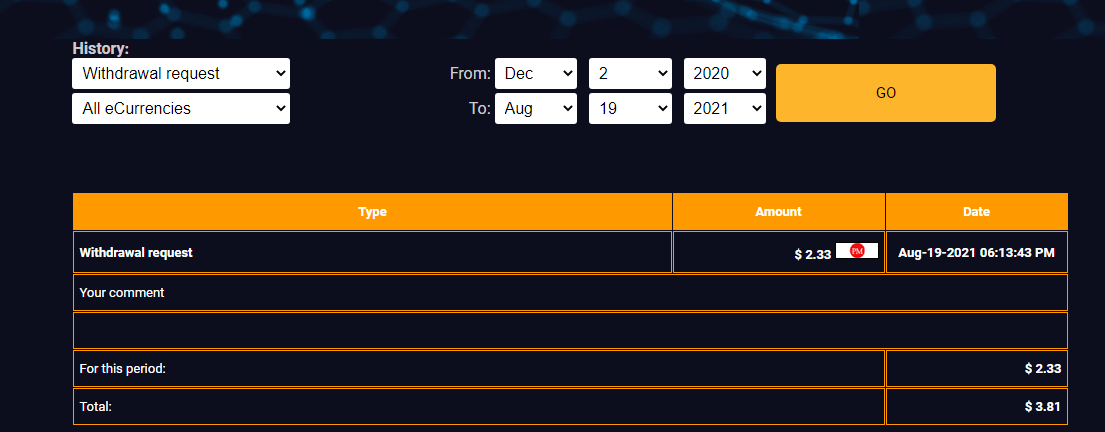Screen dimensions: 1105x432
Task: Click the Your comment row
Action: click(x=570, y=292)
